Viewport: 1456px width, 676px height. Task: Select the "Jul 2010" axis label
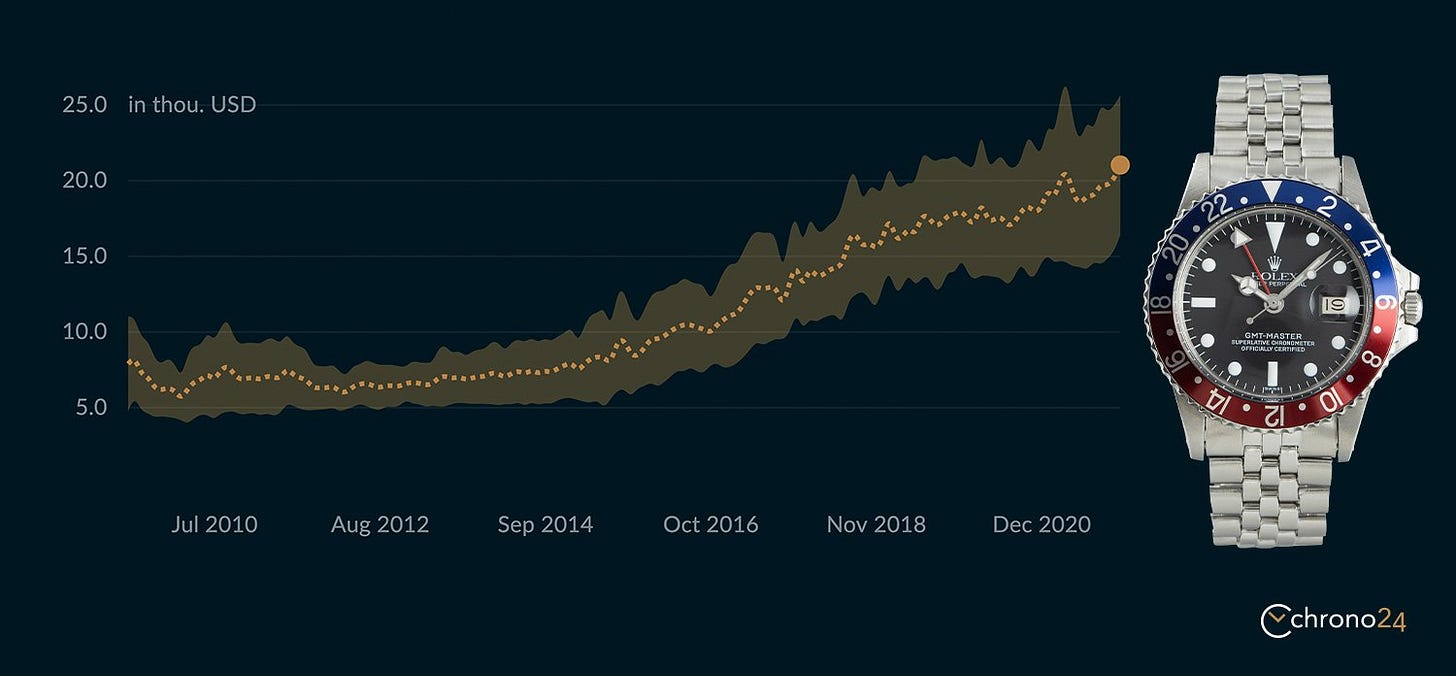[213, 524]
